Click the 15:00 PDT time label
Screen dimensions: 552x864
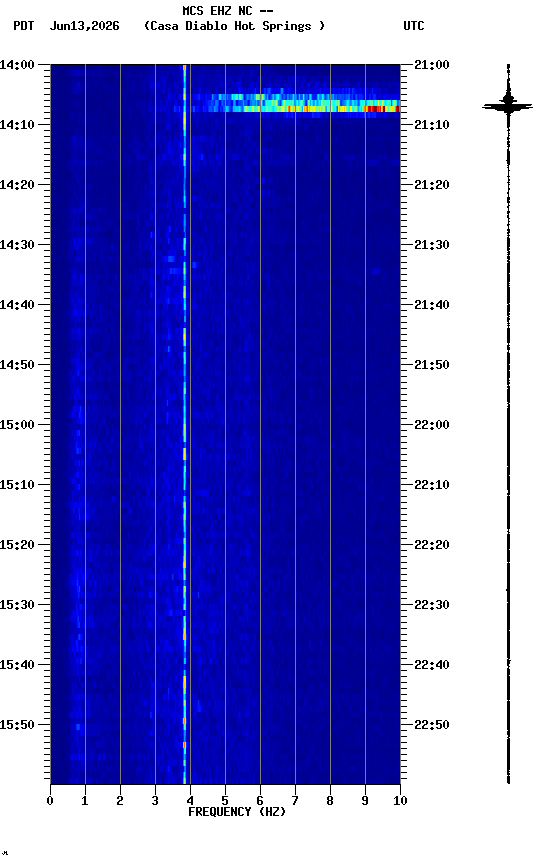pyautogui.click(x=17, y=425)
